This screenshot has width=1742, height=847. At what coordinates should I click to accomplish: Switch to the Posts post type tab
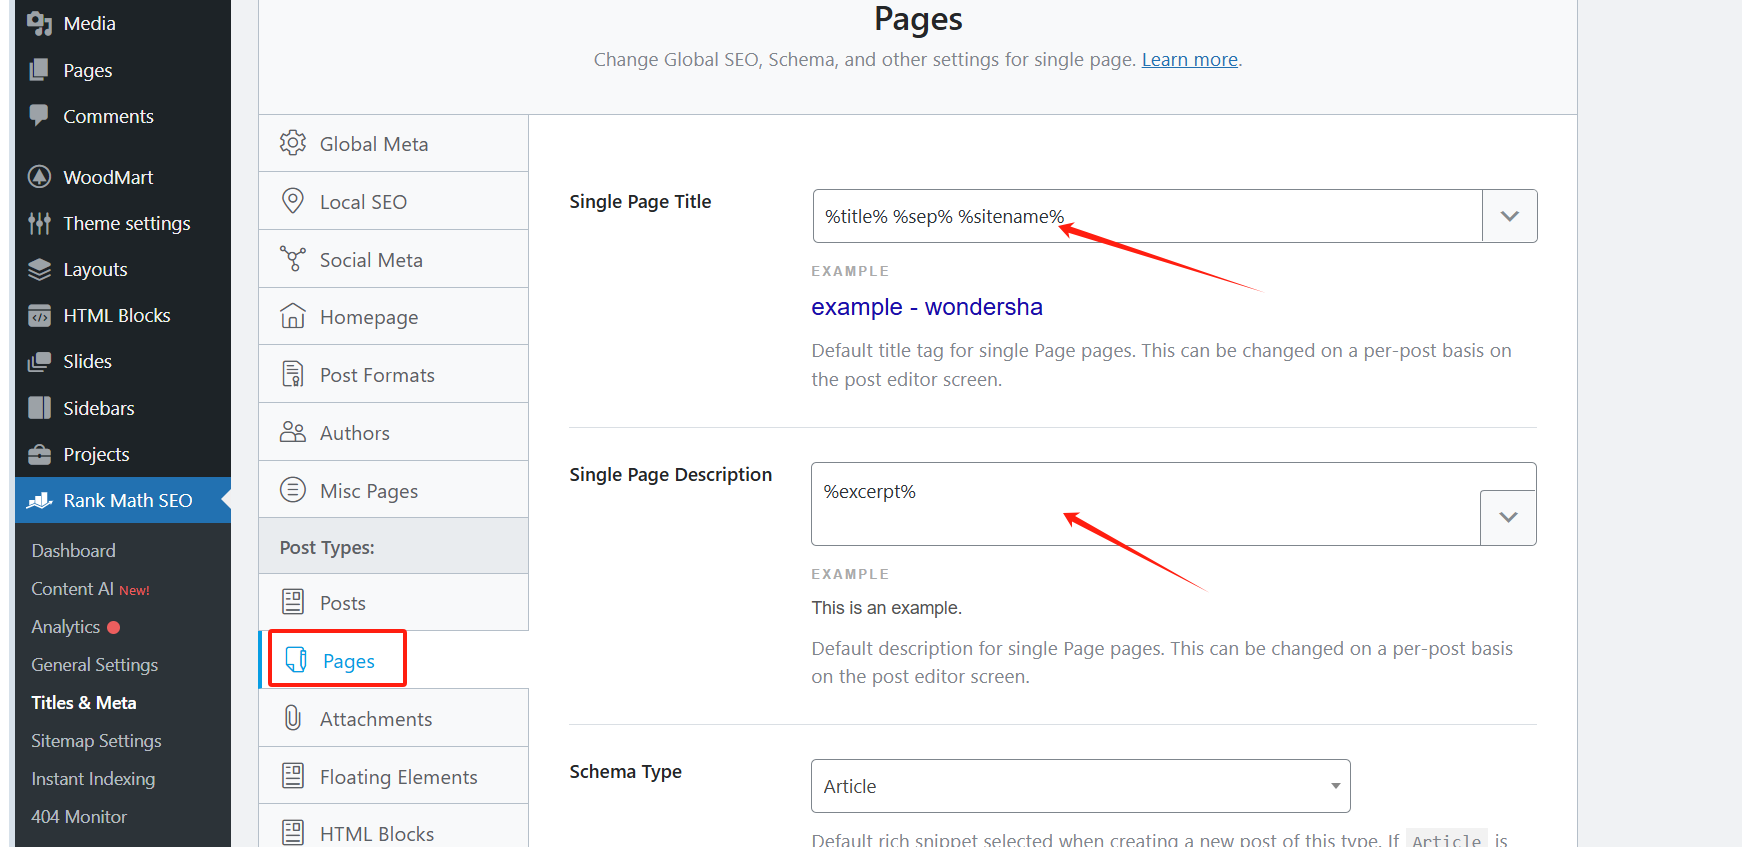click(x=343, y=603)
